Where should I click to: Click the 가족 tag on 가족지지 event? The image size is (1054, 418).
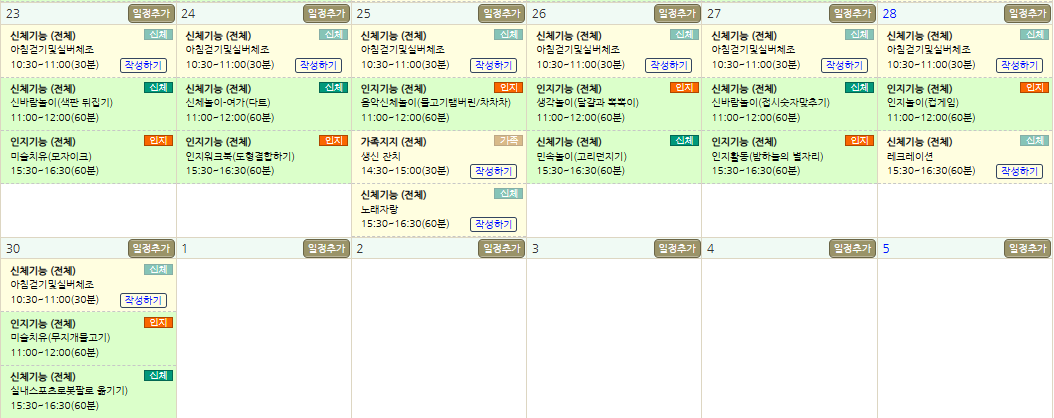click(509, 141)
